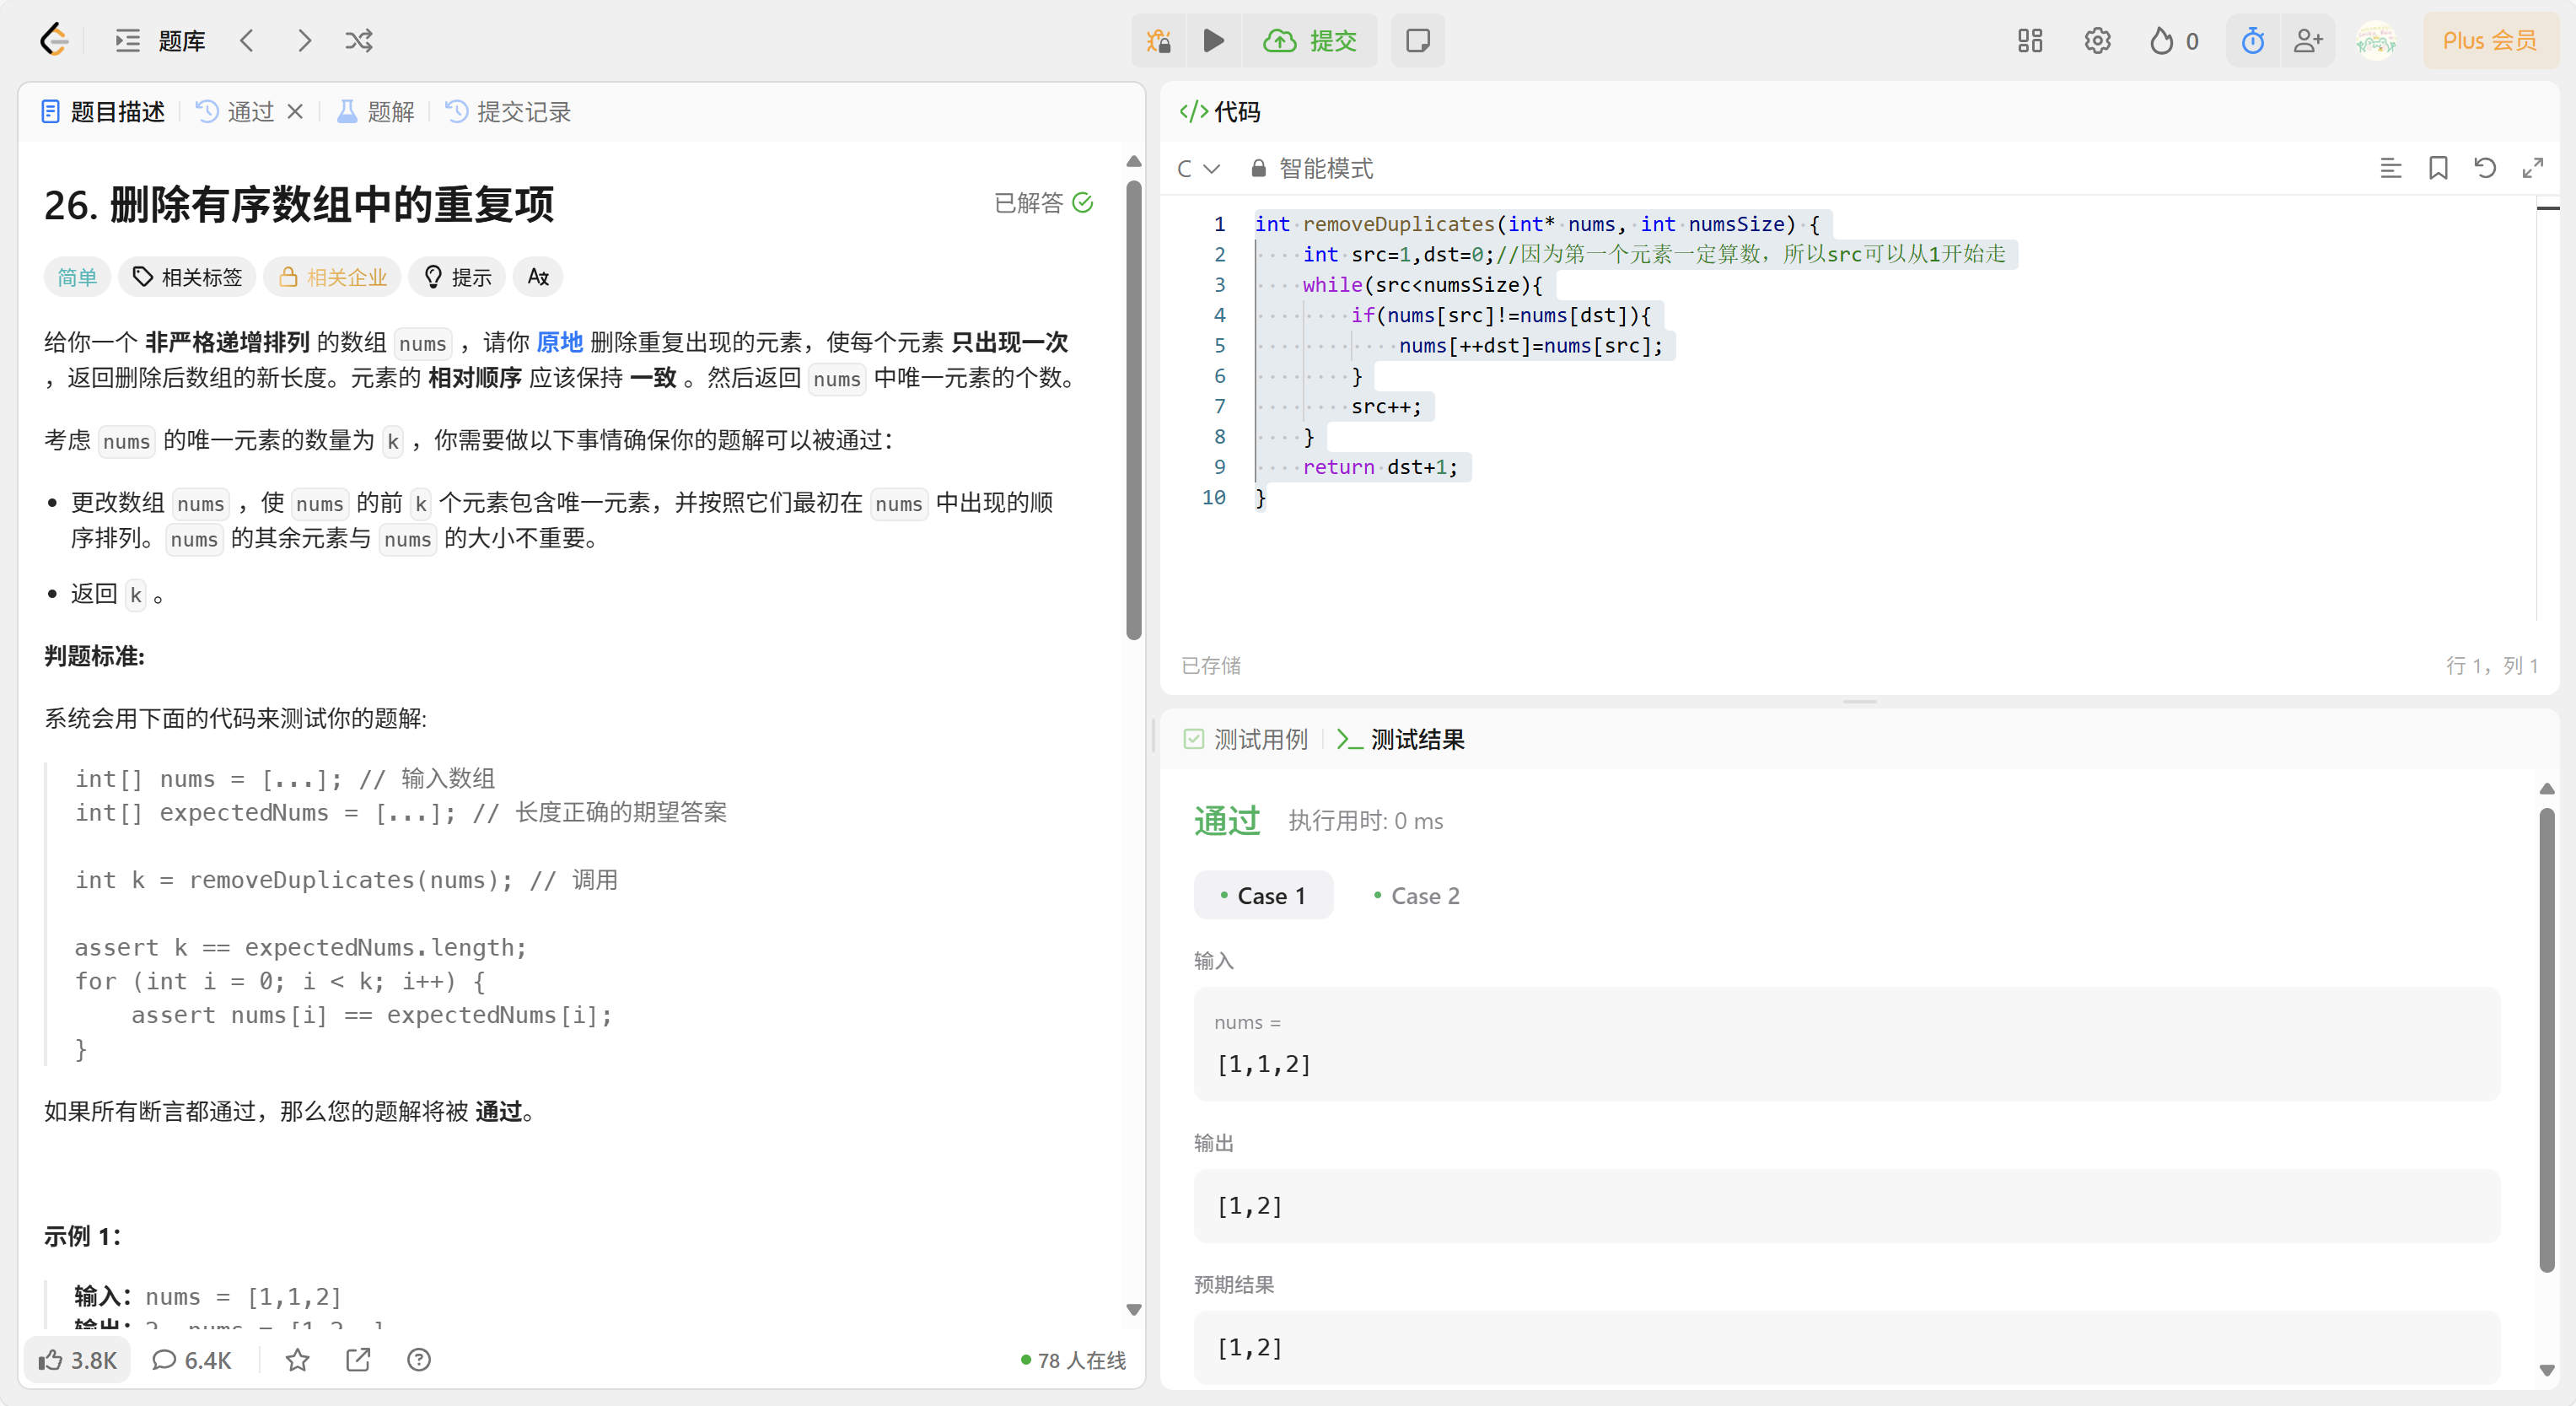Click the LeetCode logo icon

point(54,40)
